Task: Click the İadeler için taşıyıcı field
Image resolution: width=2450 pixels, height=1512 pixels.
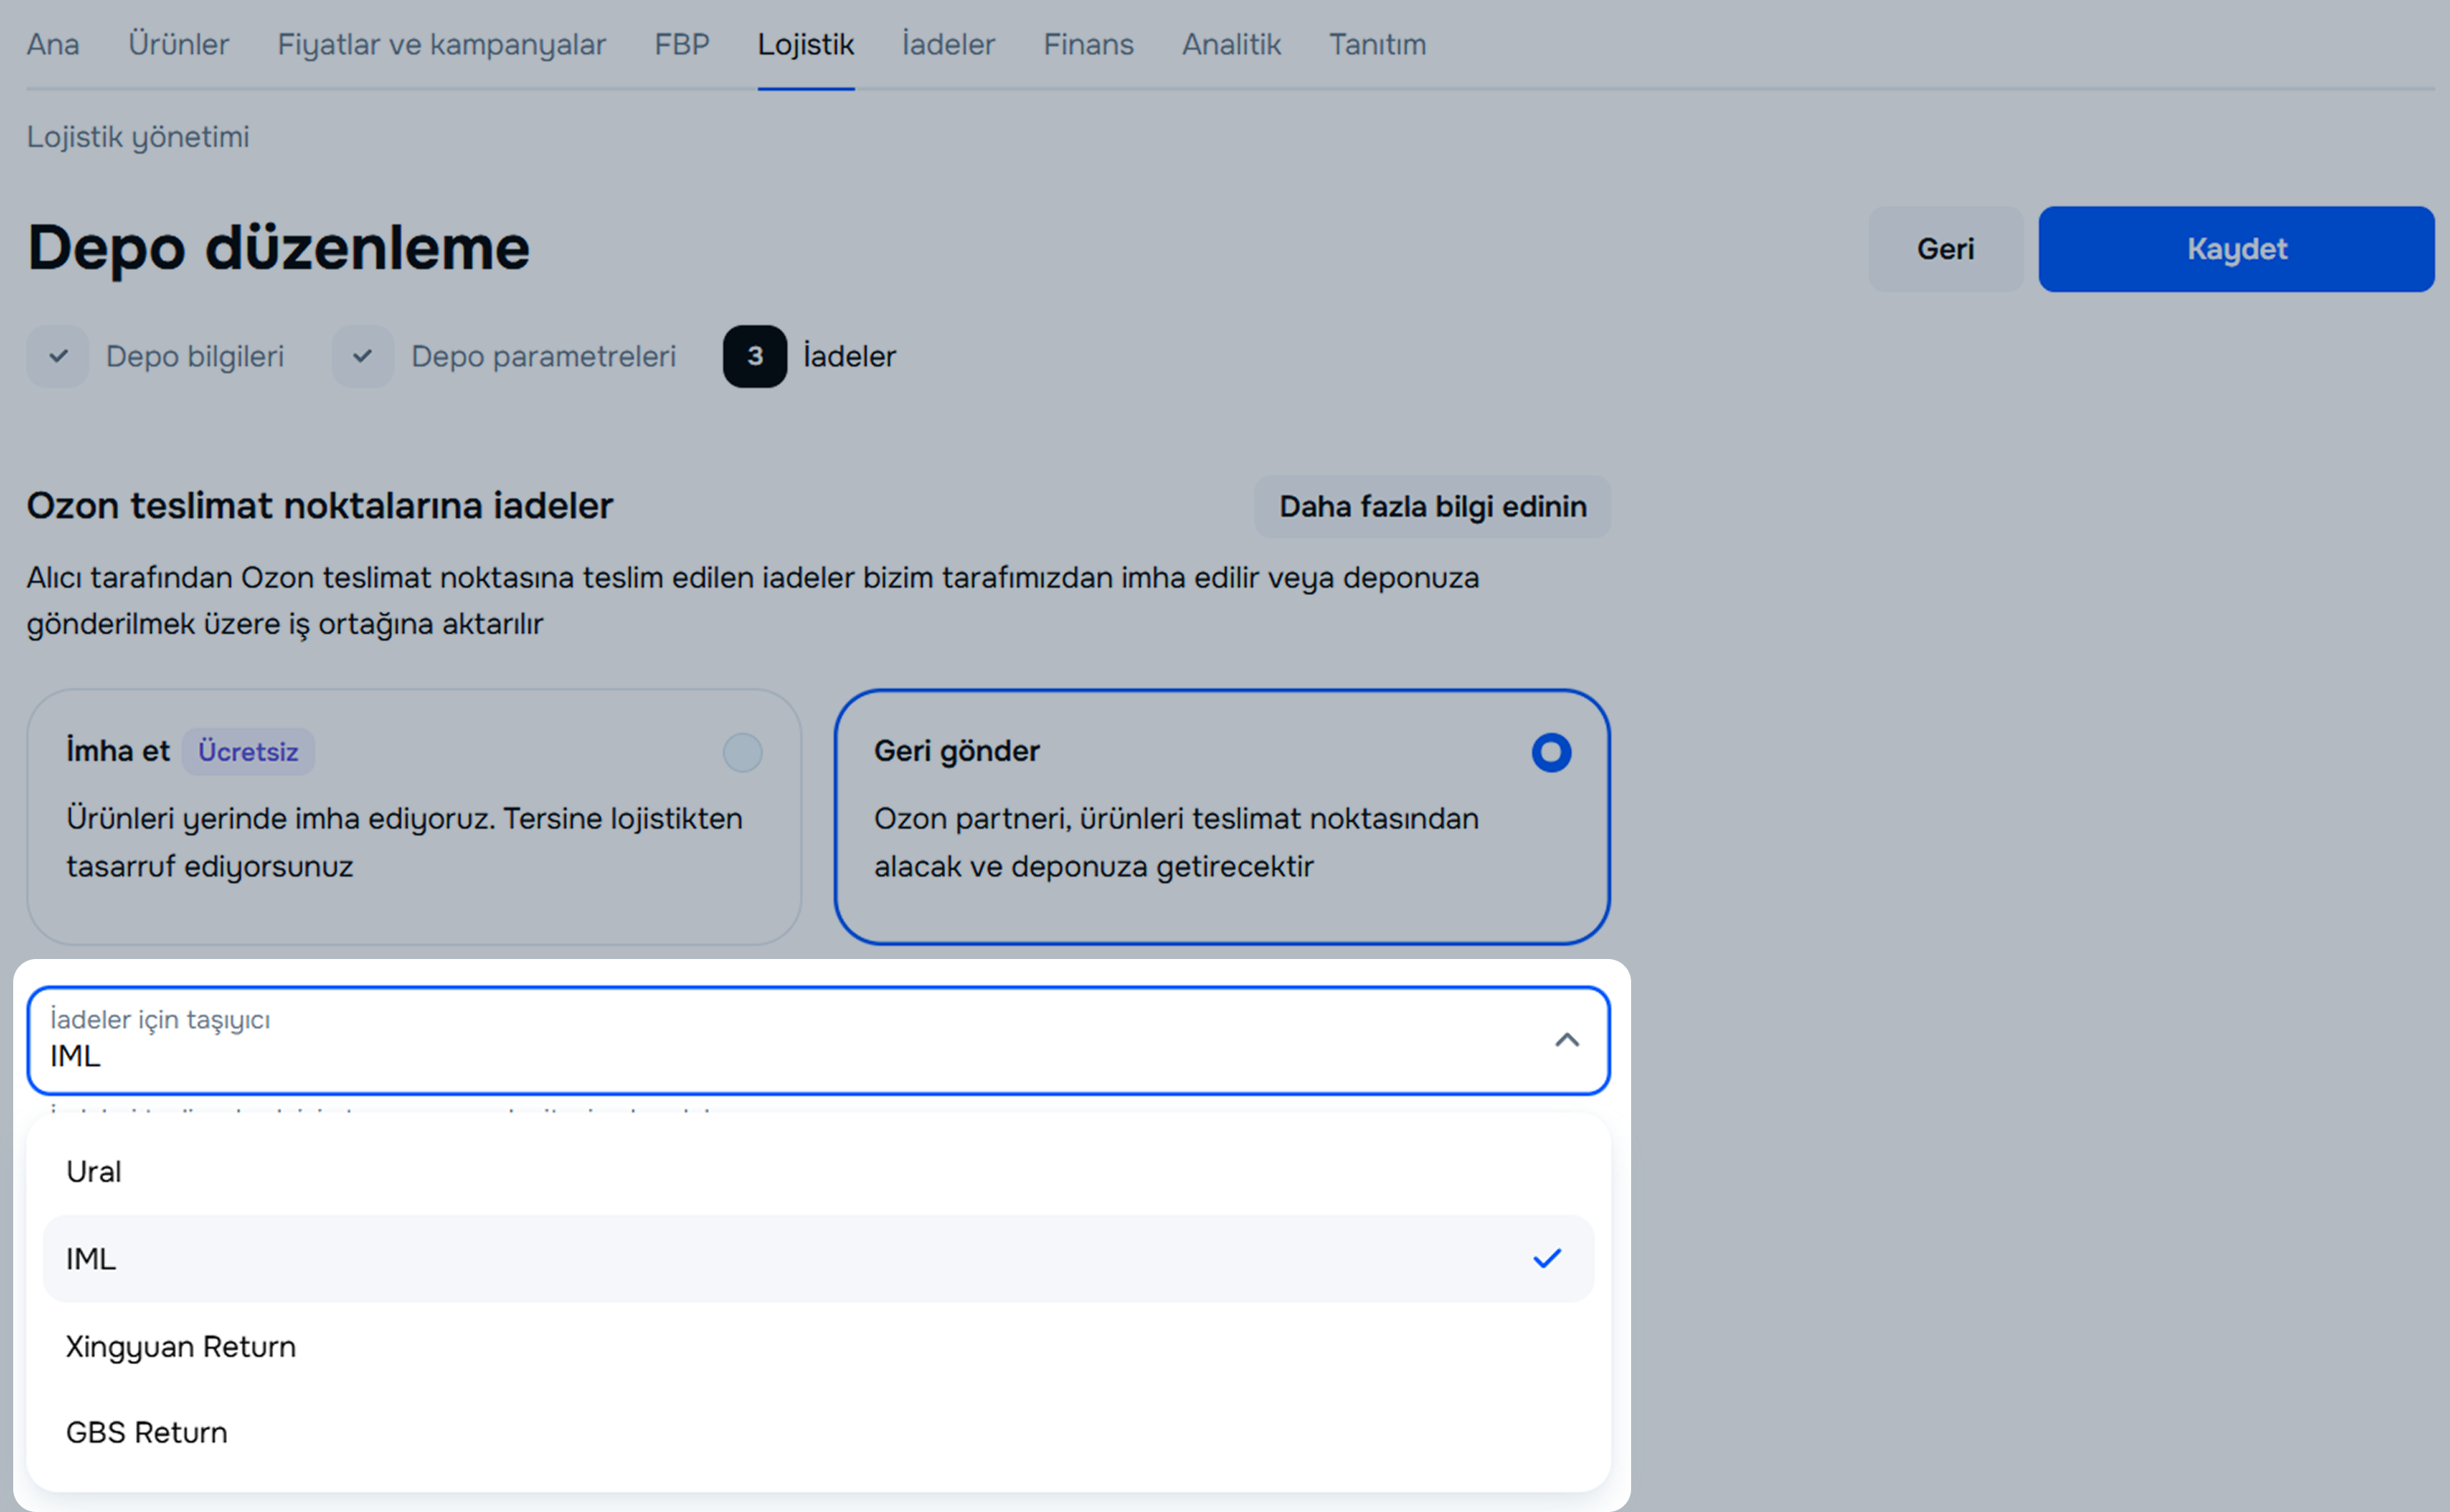Action: tap(780, 1040)
